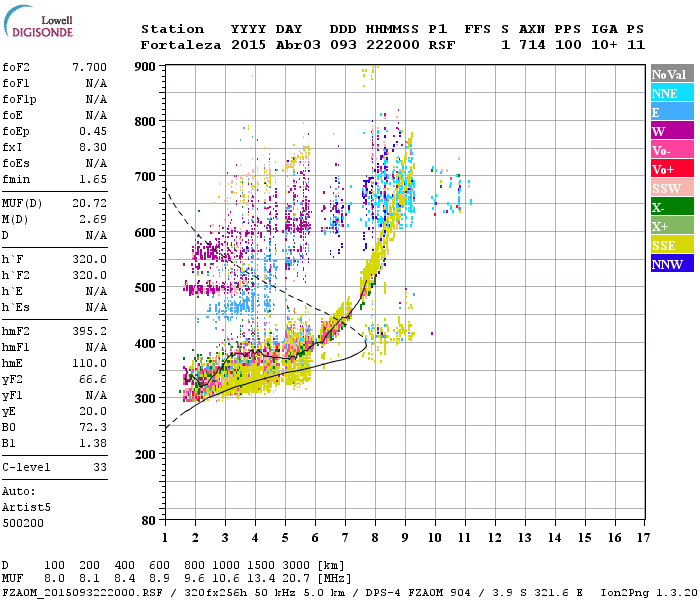Click the B1 value 1.38

(93, 443)
